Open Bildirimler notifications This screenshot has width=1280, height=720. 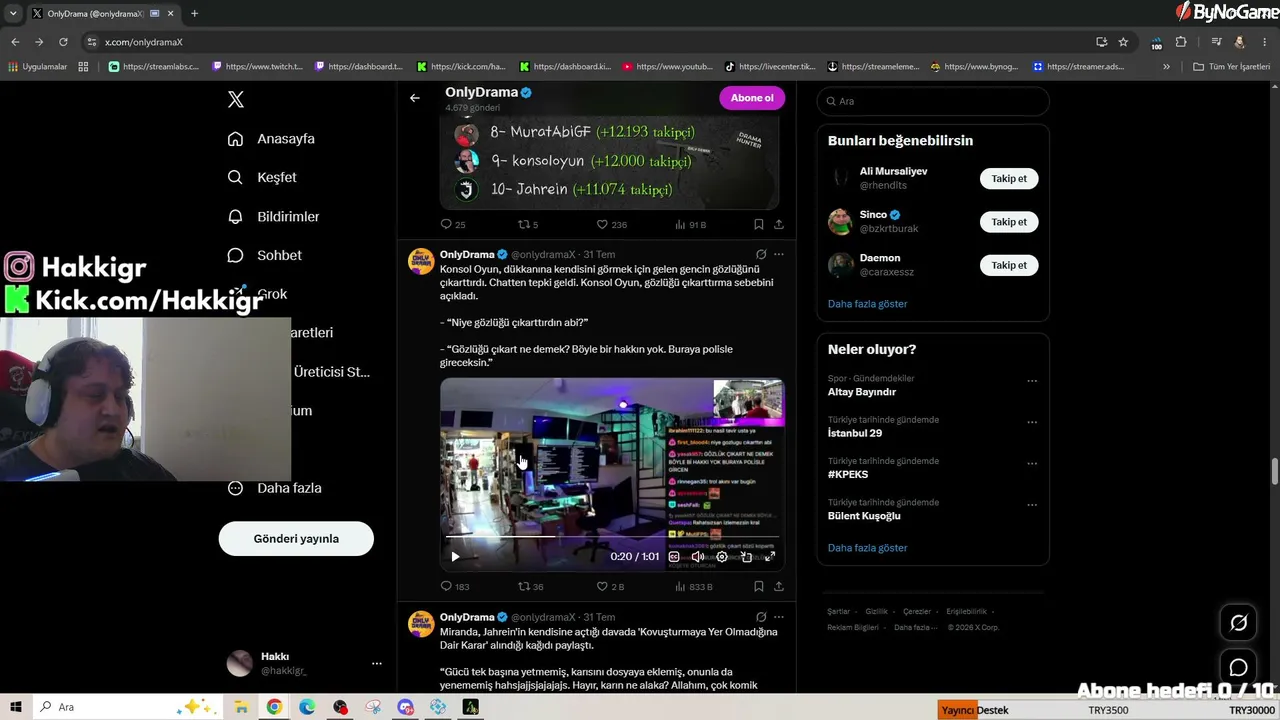[x=273, y=216]
